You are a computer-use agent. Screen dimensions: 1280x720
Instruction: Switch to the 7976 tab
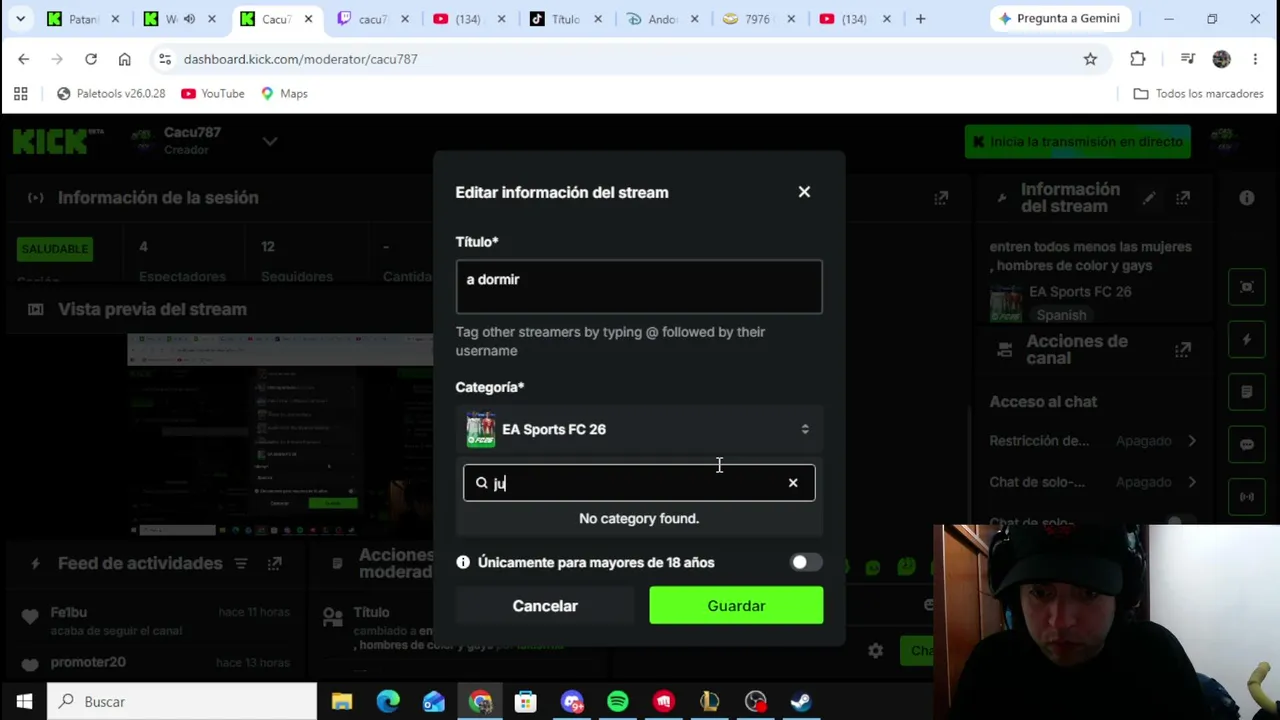(x=759, y=19)
